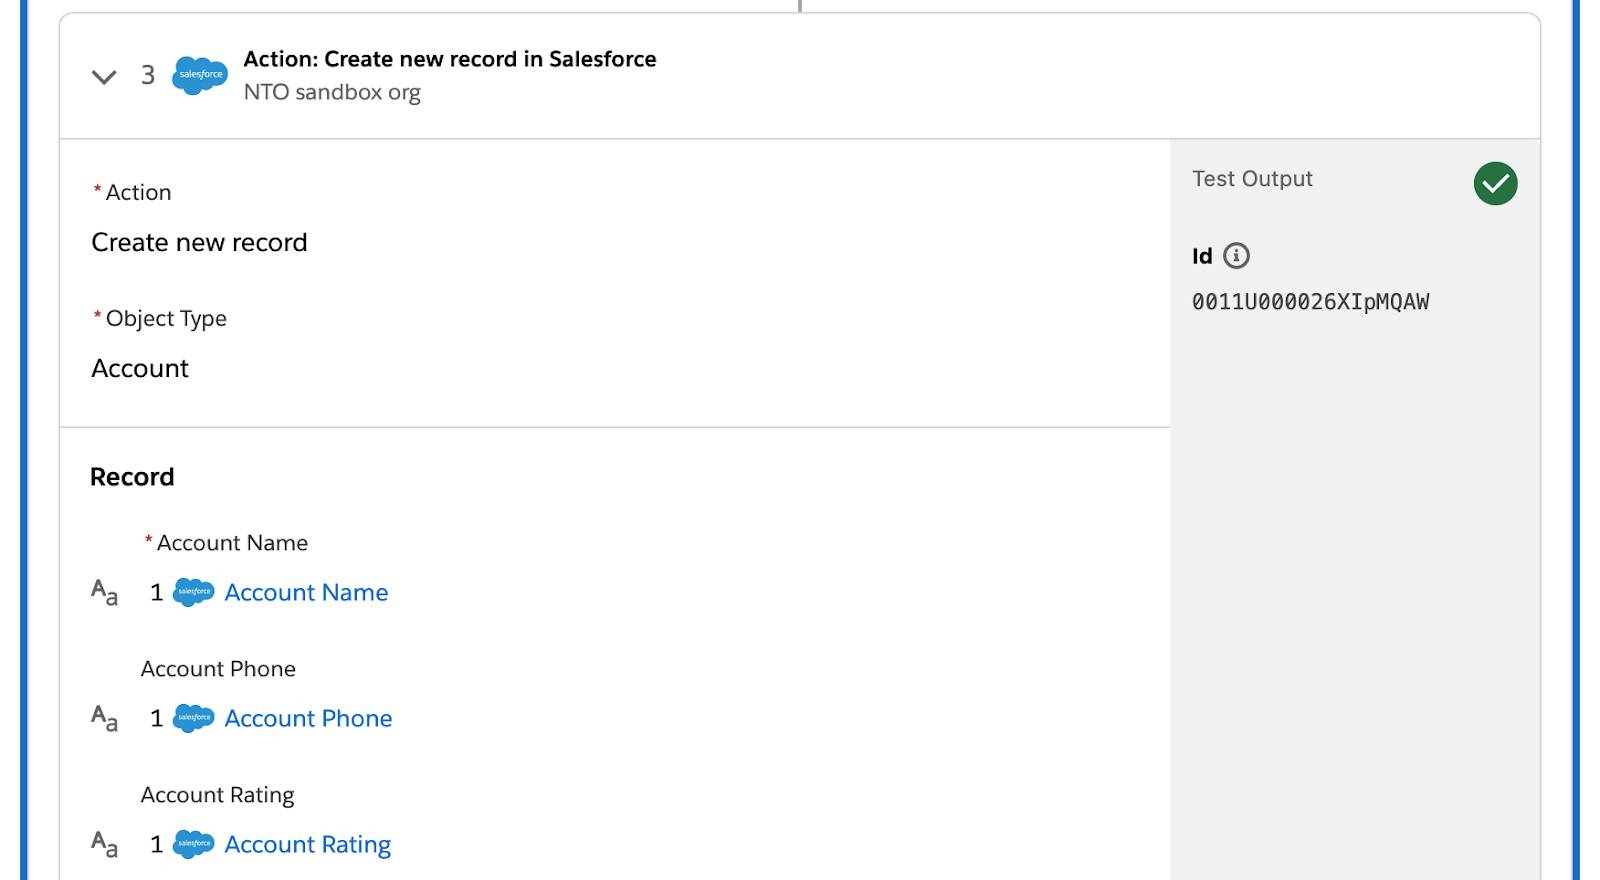Select the blue Account Rating data pill
The image size is (1600, 880).
[307, 844]
